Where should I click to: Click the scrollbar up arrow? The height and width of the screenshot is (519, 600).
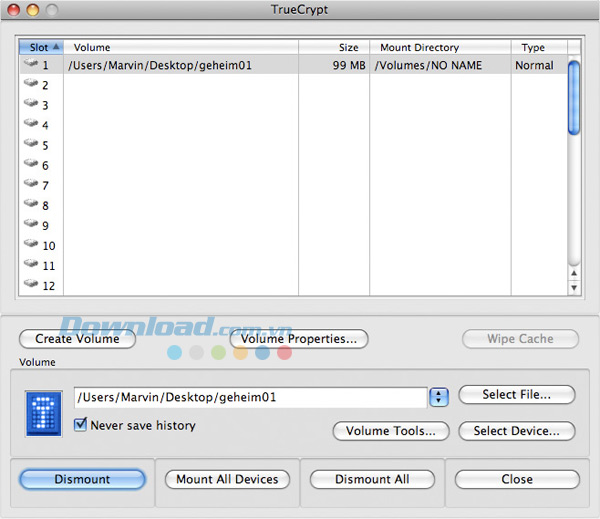574,273
